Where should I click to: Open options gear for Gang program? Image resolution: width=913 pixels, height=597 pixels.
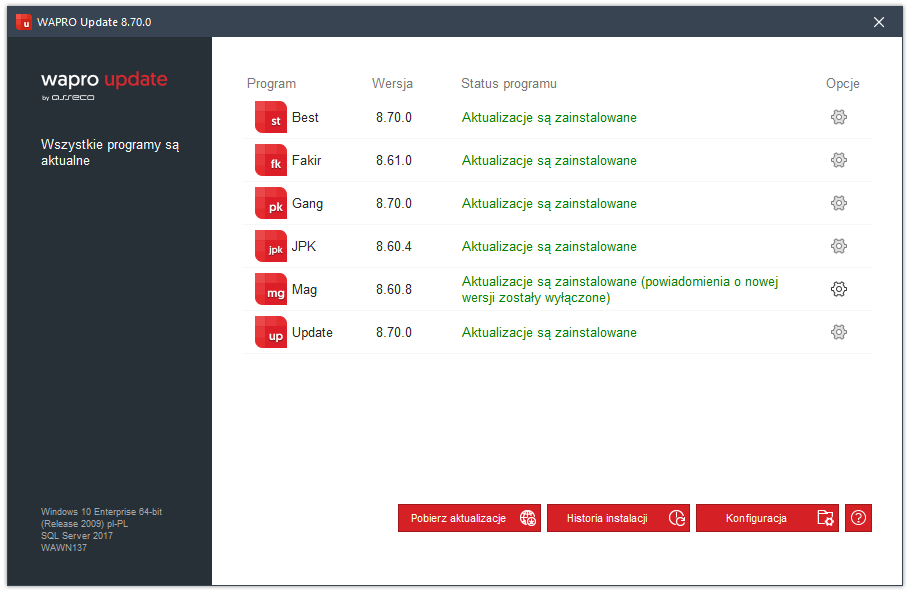pyautogui.click(x=838, y=203)
